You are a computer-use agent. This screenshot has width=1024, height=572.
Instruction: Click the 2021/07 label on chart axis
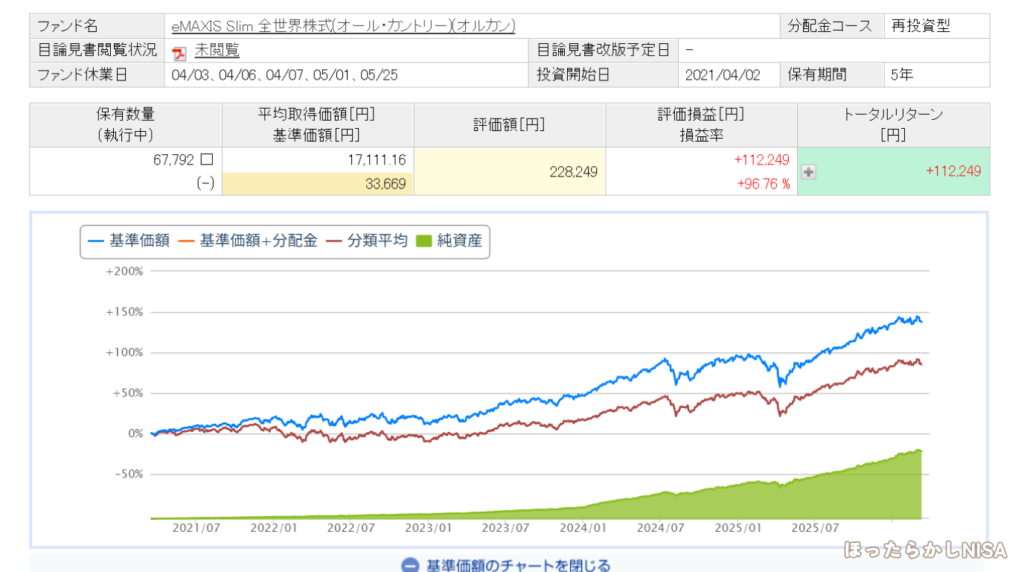click(195, 528)
